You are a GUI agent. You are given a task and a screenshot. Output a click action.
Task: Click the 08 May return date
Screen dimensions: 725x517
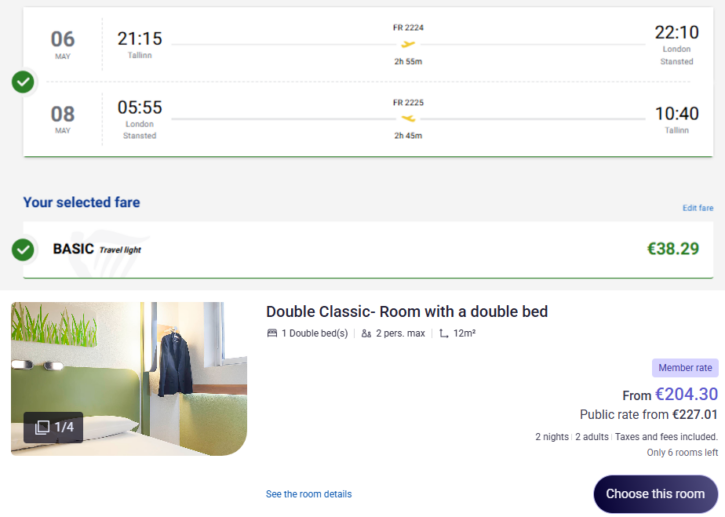(62, 119)
